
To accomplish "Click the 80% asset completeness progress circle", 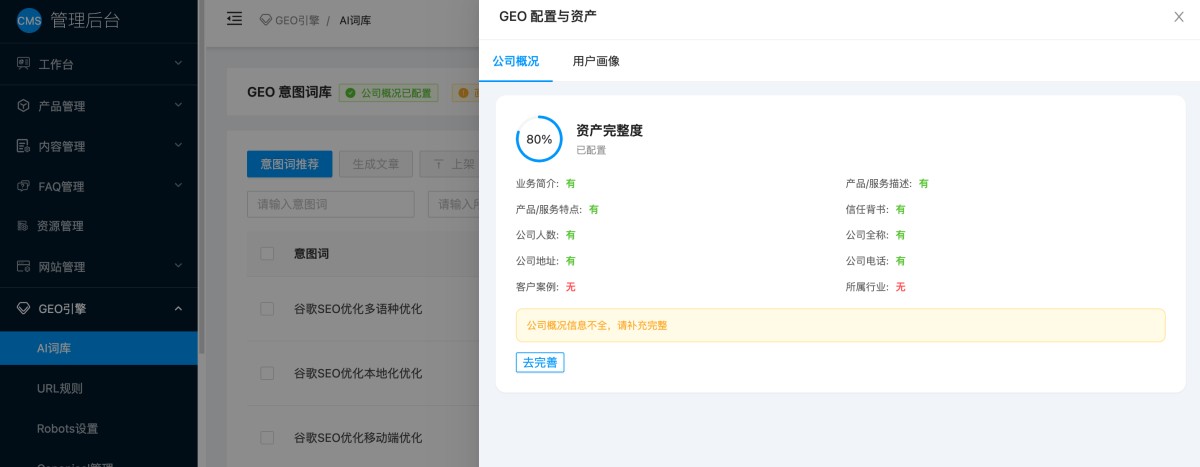I will coord(539,140).
